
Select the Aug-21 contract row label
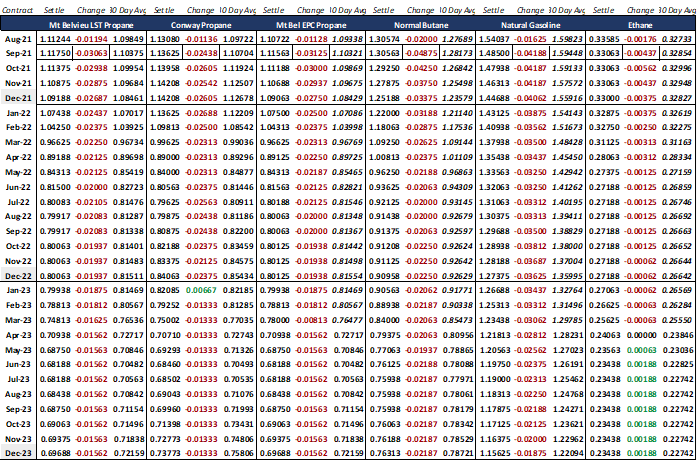tap(18, 39)
